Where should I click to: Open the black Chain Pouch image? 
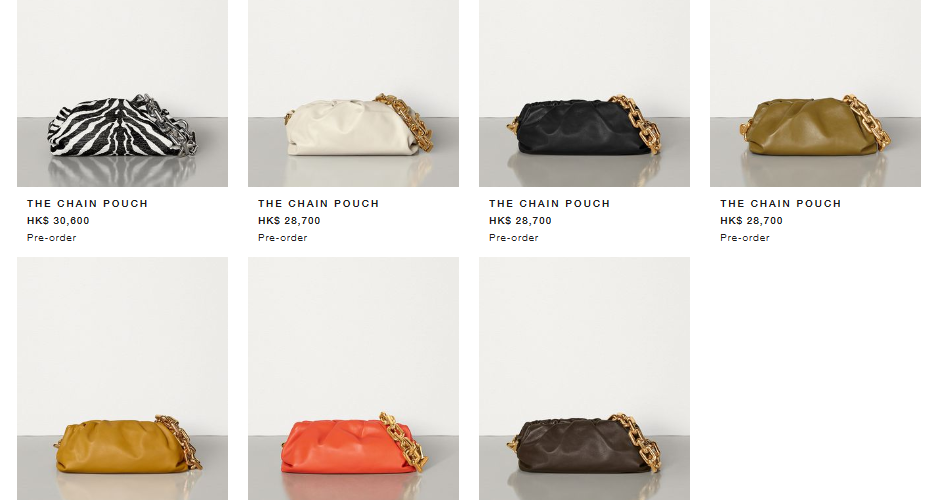[585, 93]
